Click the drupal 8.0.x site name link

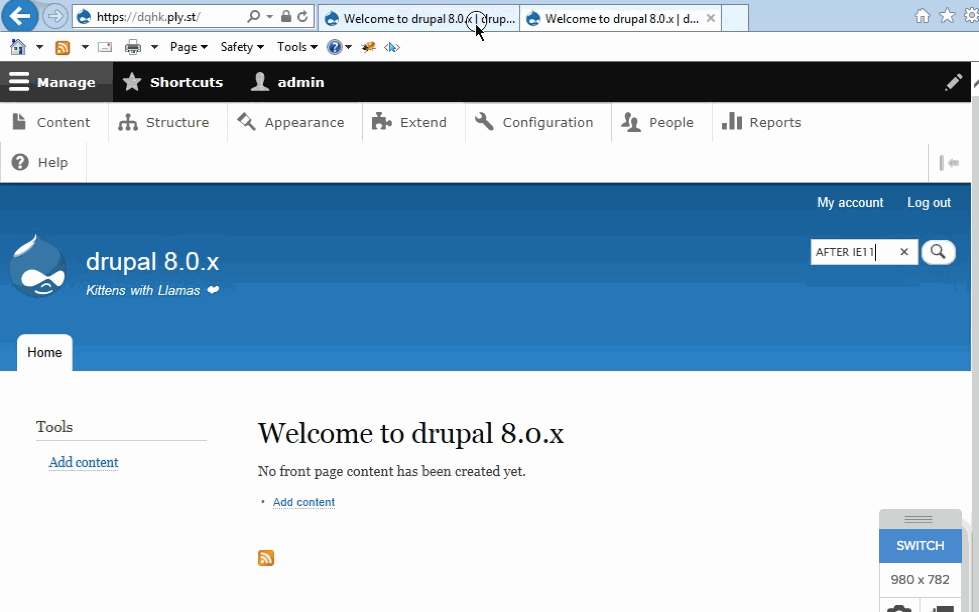click(152, 262)
